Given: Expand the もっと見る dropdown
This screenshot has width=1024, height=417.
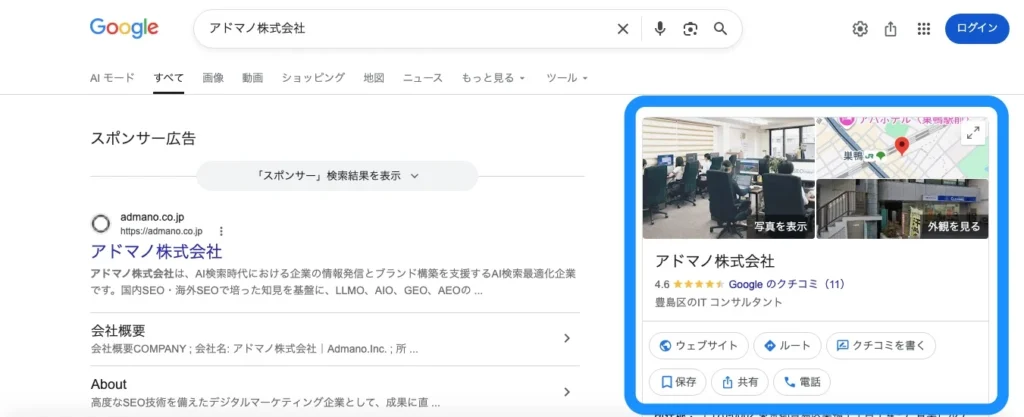Looking at the screenshot, I should (493, 78).
